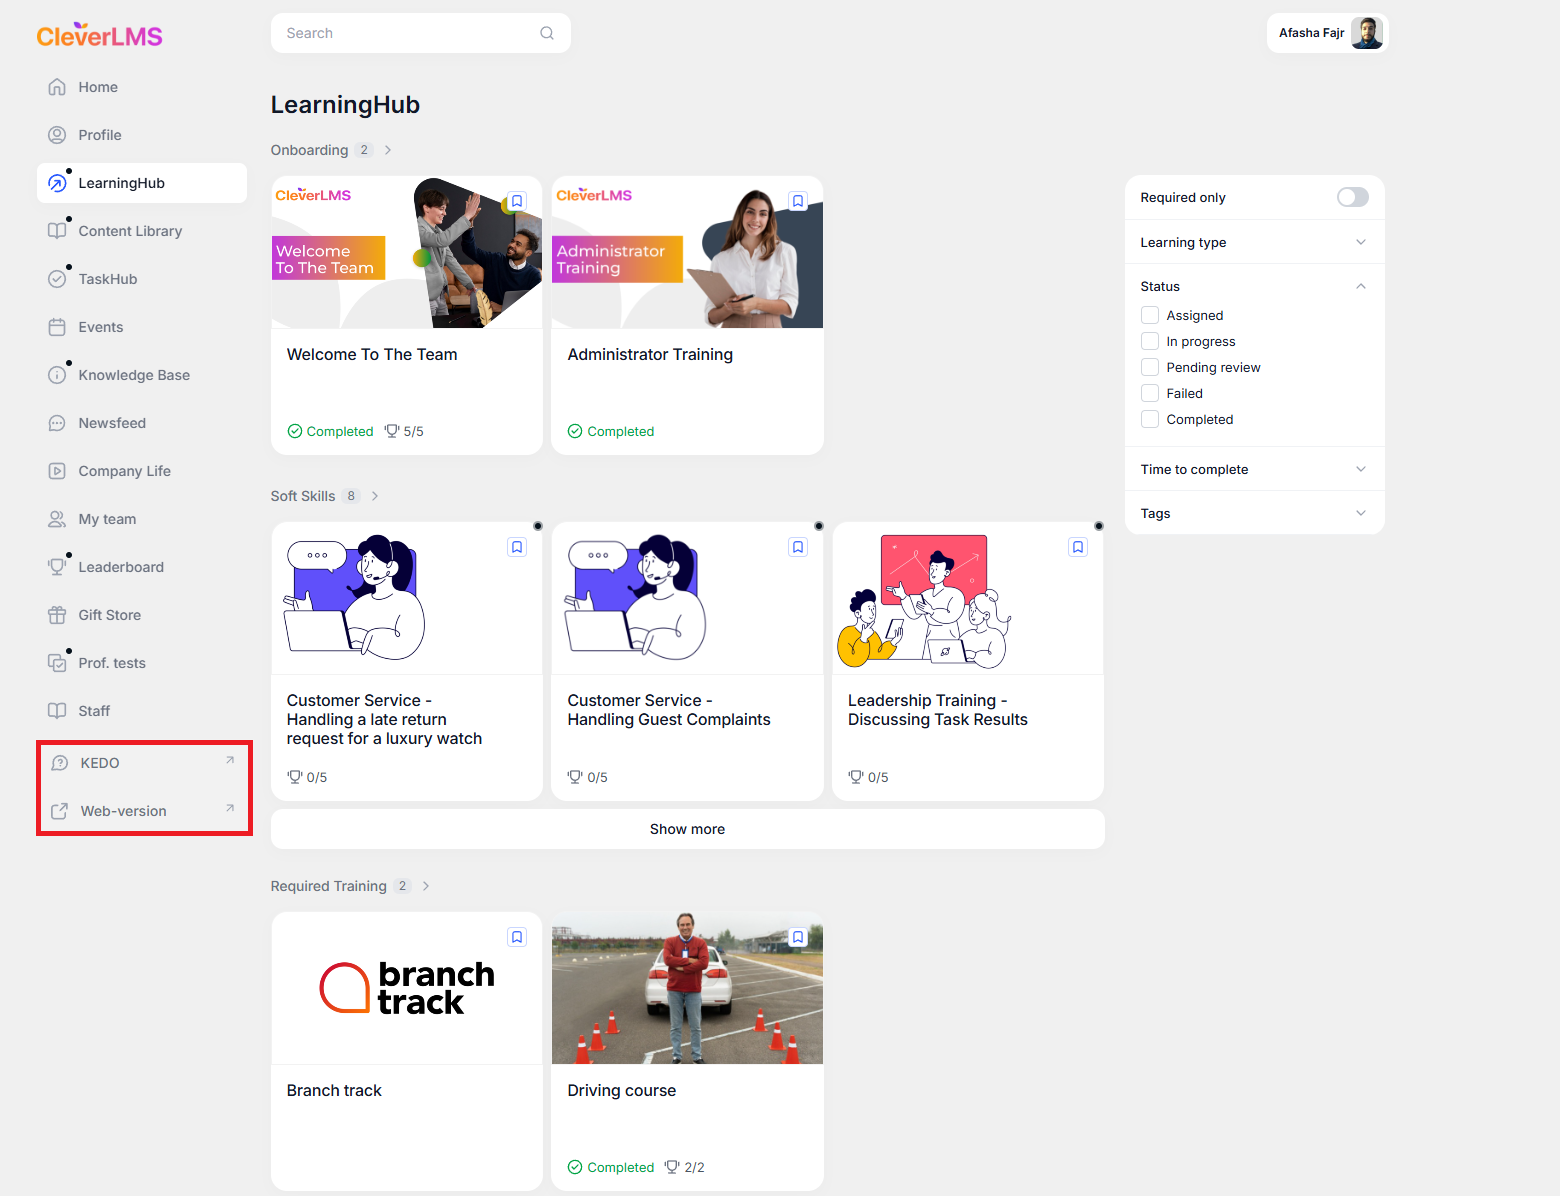1560x1196 pixels.
Task: Open the Web-version external link
Action: [x=142, y=811]
